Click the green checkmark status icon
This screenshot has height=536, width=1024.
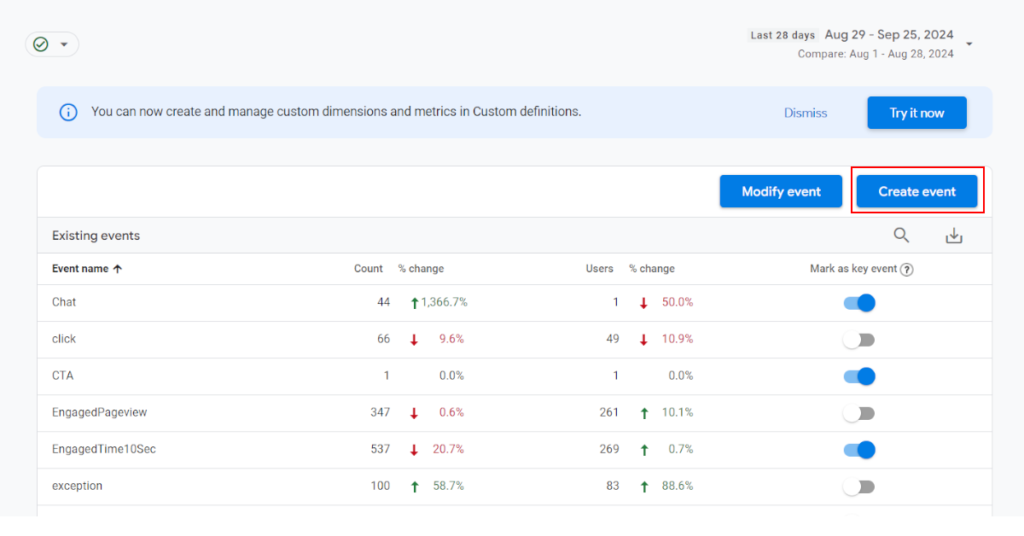(41, 44)
